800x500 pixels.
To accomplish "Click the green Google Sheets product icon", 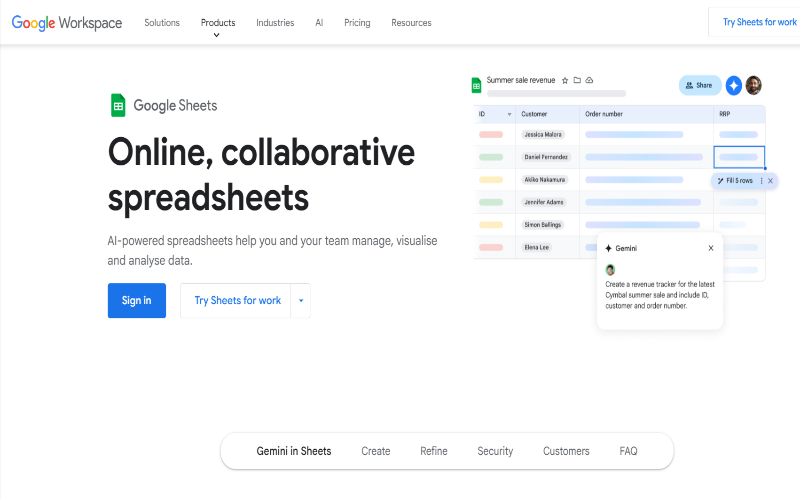I will (x=118, y=106).
